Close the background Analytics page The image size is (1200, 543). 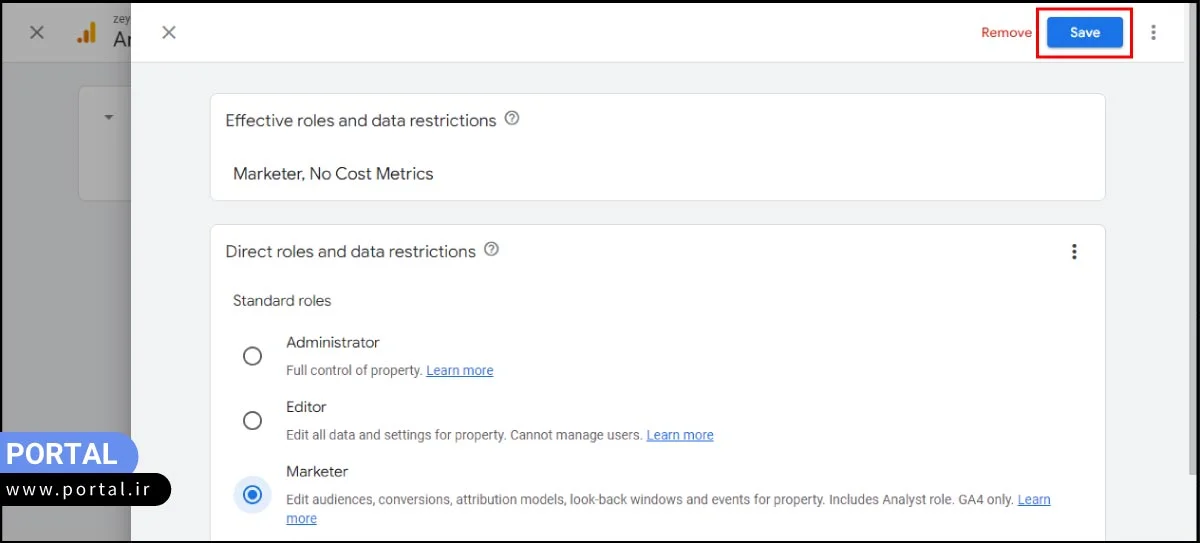point(37,33)
